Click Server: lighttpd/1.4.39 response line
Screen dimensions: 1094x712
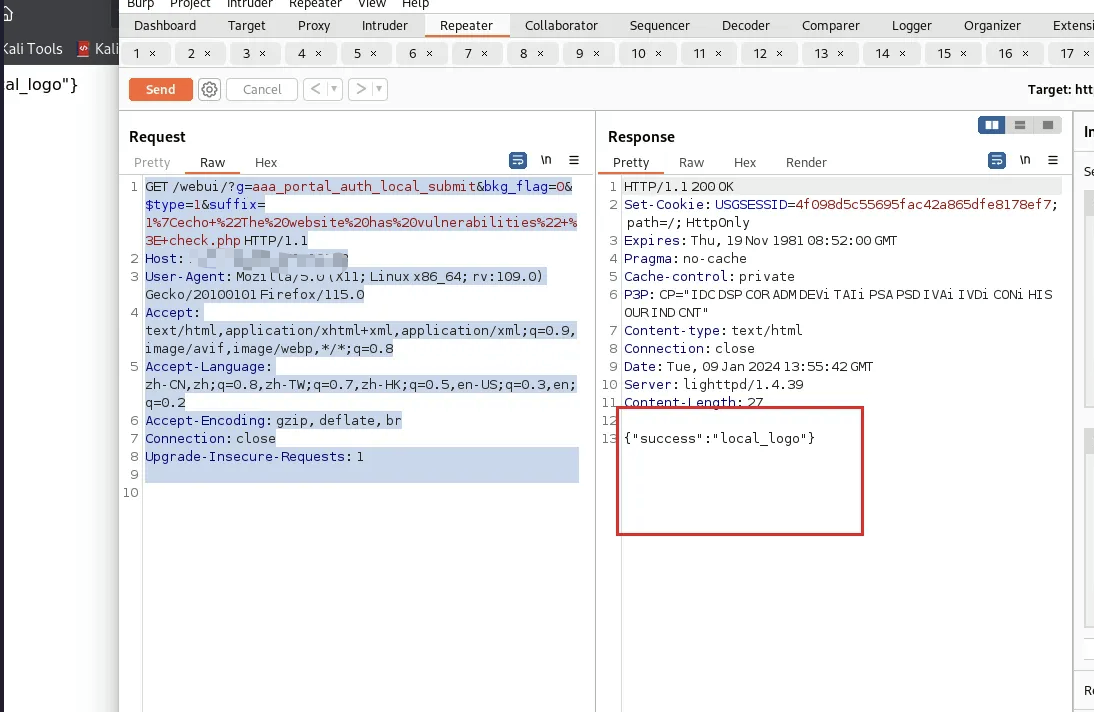[714, 385]
